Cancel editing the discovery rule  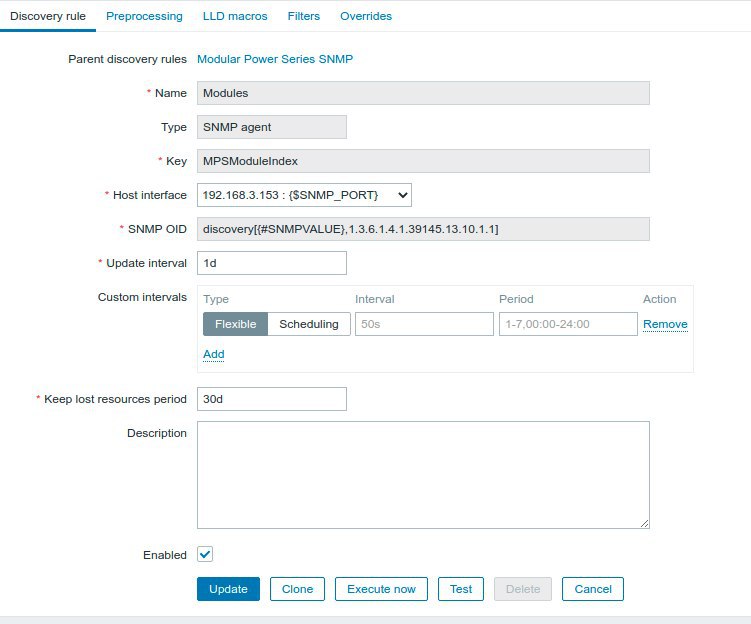point(593,589)
